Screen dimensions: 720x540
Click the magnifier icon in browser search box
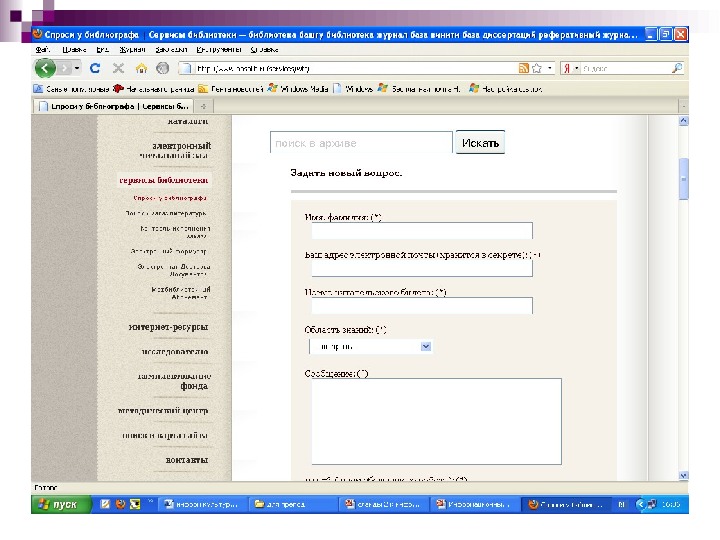pyautogui.click(x=677, y=68)
